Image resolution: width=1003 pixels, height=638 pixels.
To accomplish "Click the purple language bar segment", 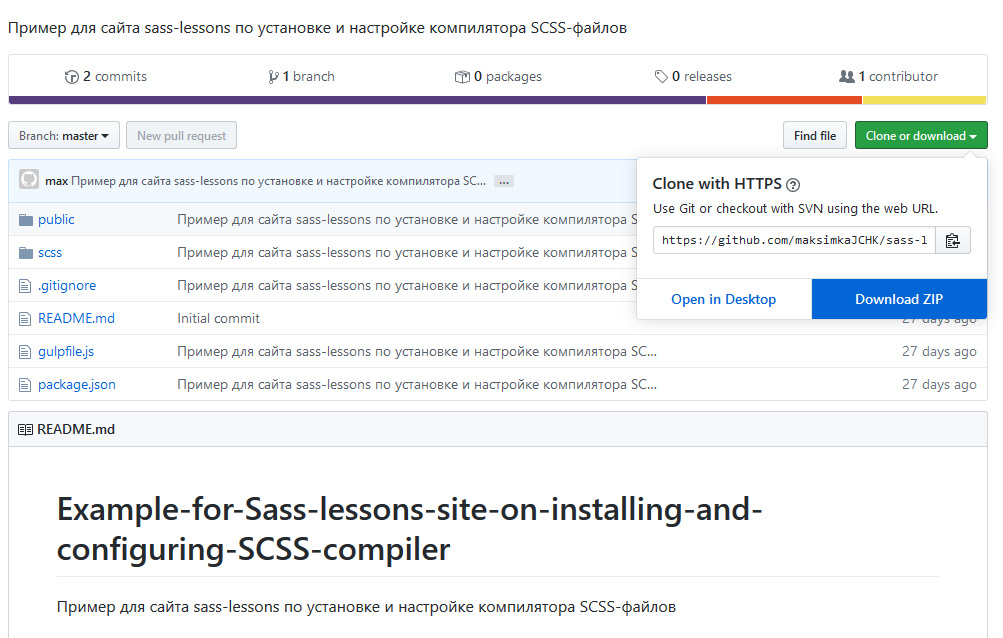I will point(357,100).
